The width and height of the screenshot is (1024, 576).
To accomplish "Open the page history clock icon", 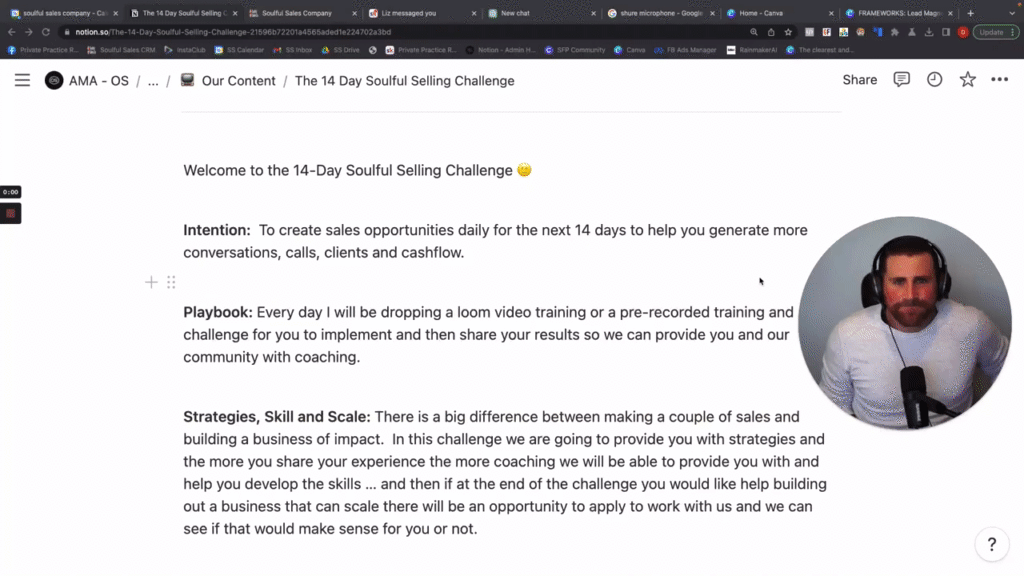I will click(934, 80).
